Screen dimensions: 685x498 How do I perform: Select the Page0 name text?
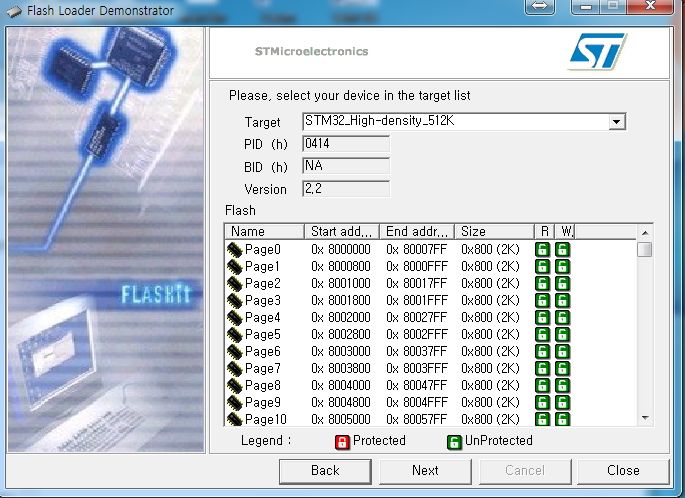coord(263,249)
